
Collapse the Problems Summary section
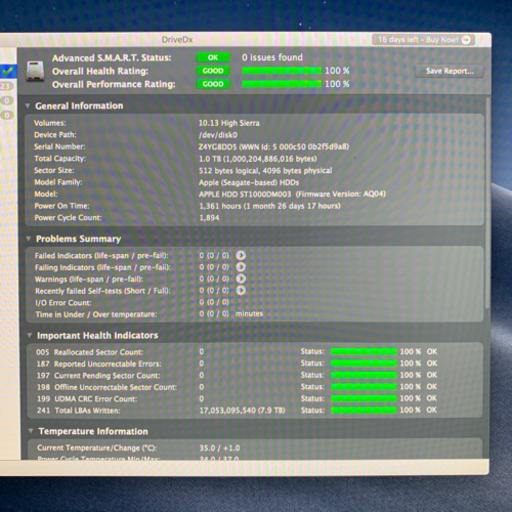pyautogui.click(x=29, y=239)
